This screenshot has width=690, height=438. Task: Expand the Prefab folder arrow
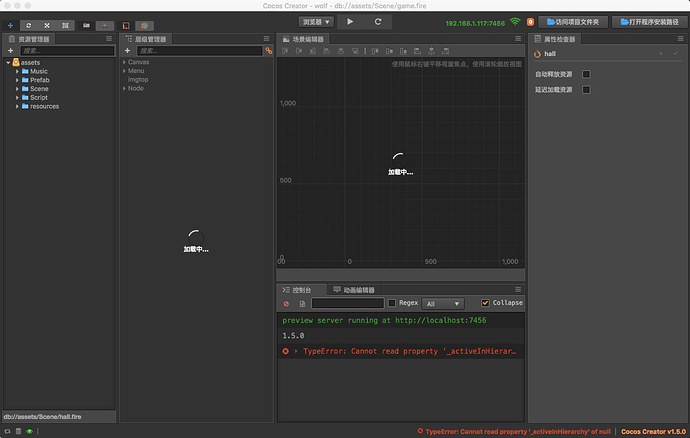(x=17, y=80)
